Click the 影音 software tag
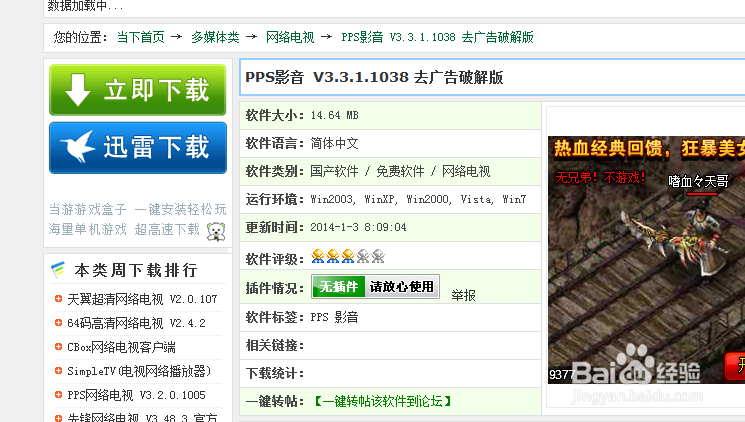The width and height of the screenshot is (745, 422). (346, 317)
